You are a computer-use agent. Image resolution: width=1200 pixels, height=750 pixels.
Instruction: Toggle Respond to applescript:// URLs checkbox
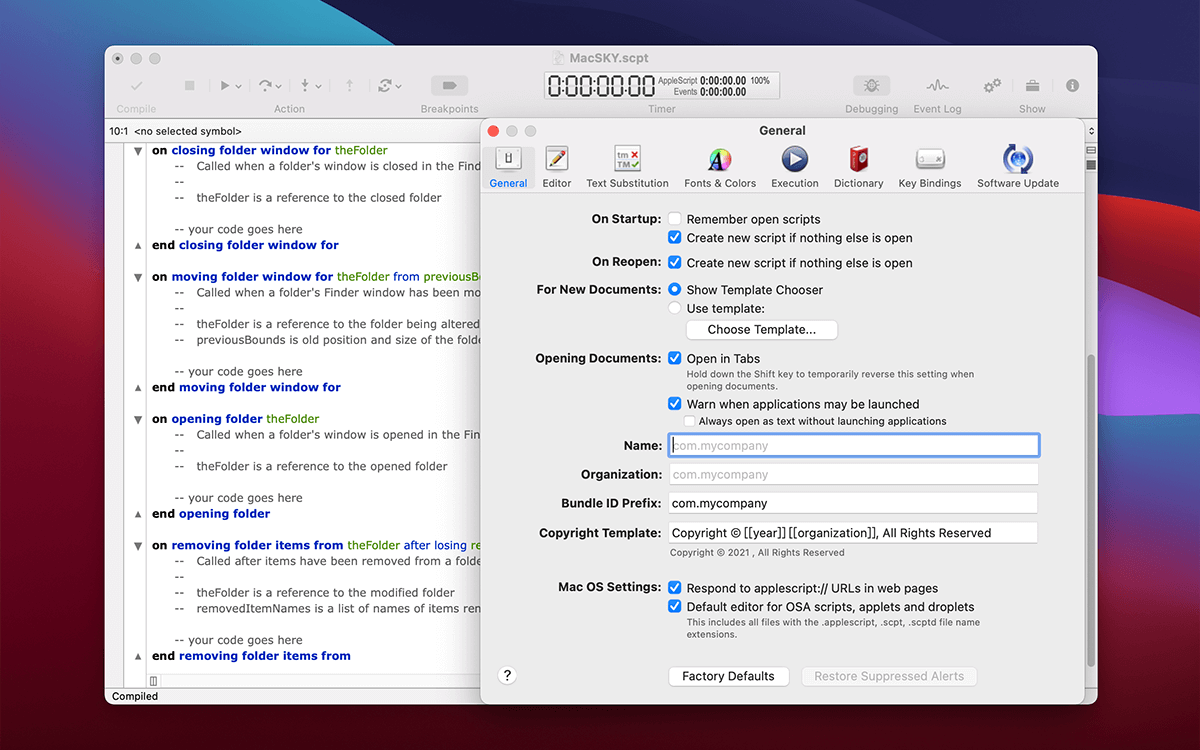tap(675, 588)
